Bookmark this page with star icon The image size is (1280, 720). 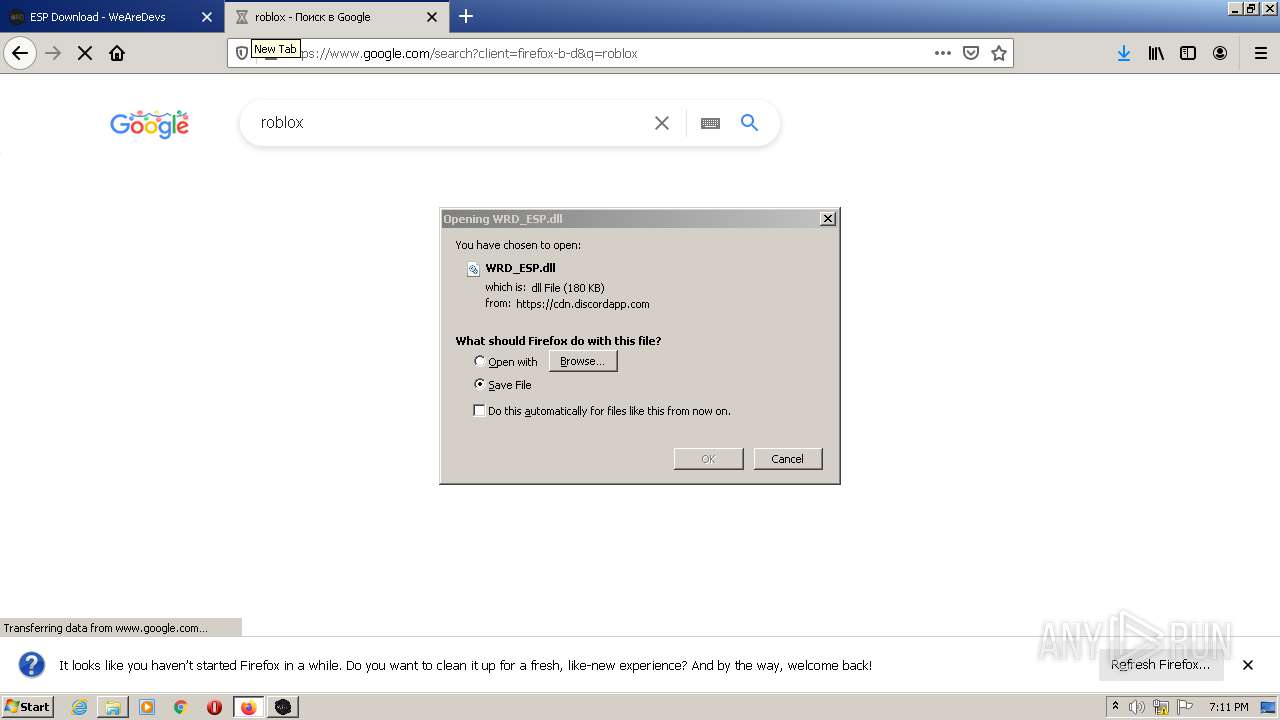tap(999, 53)
